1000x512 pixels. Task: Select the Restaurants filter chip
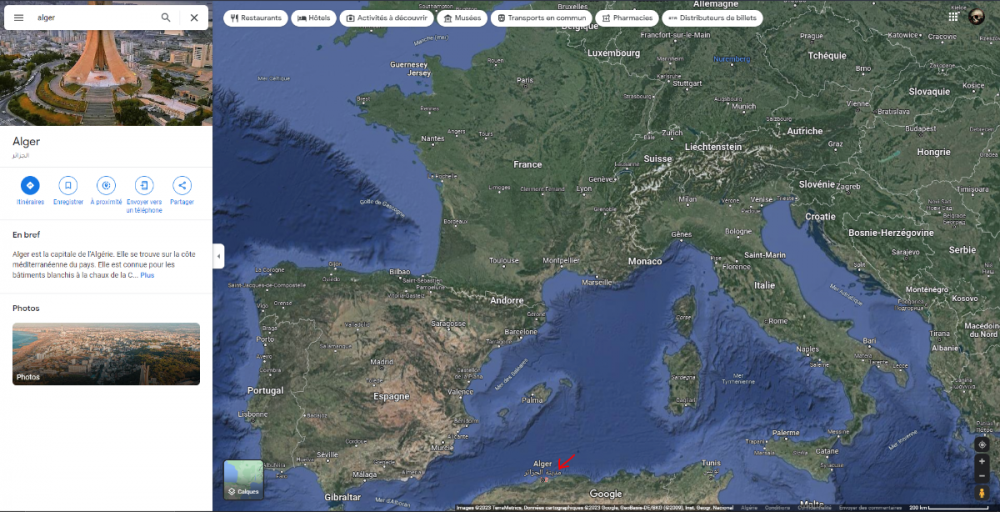[255, 18]
